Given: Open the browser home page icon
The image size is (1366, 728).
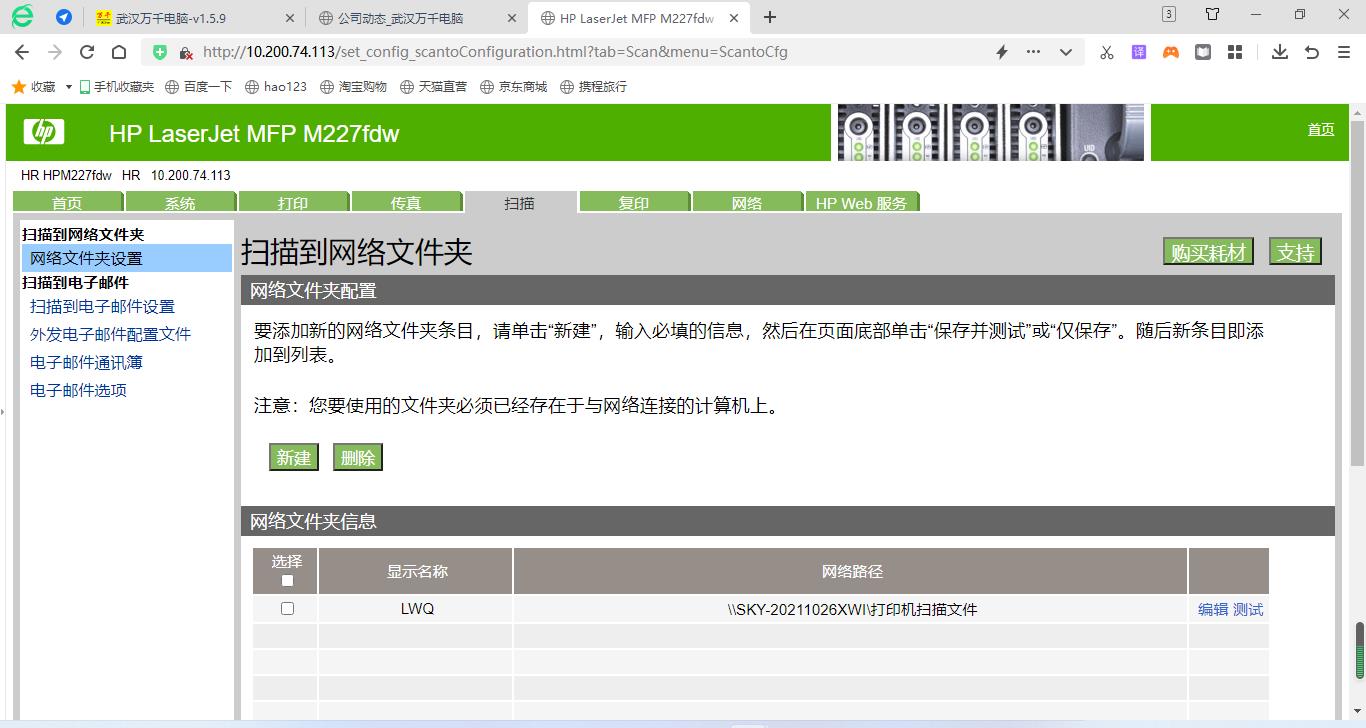Looking at the screenshot, I should click(x=119, y=52).
